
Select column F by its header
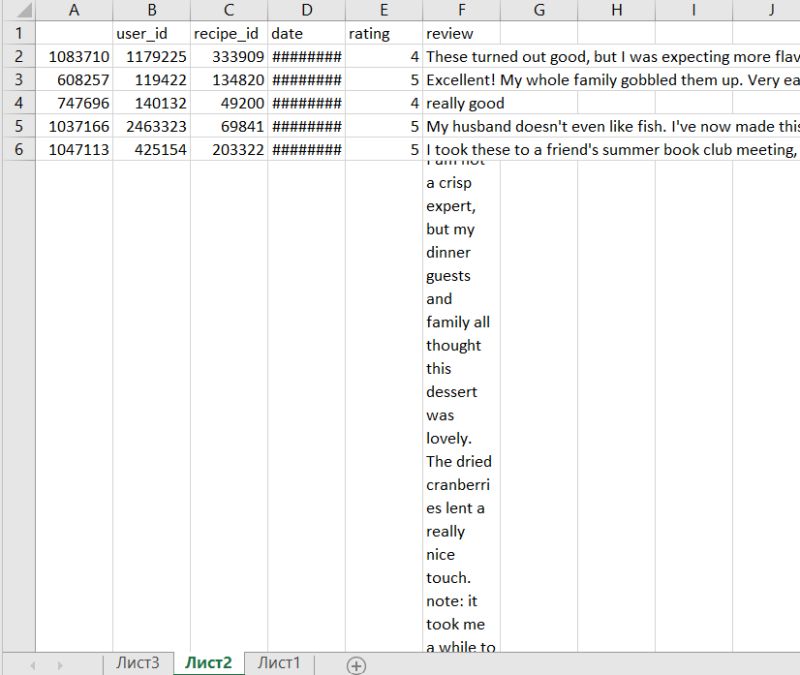462,10
